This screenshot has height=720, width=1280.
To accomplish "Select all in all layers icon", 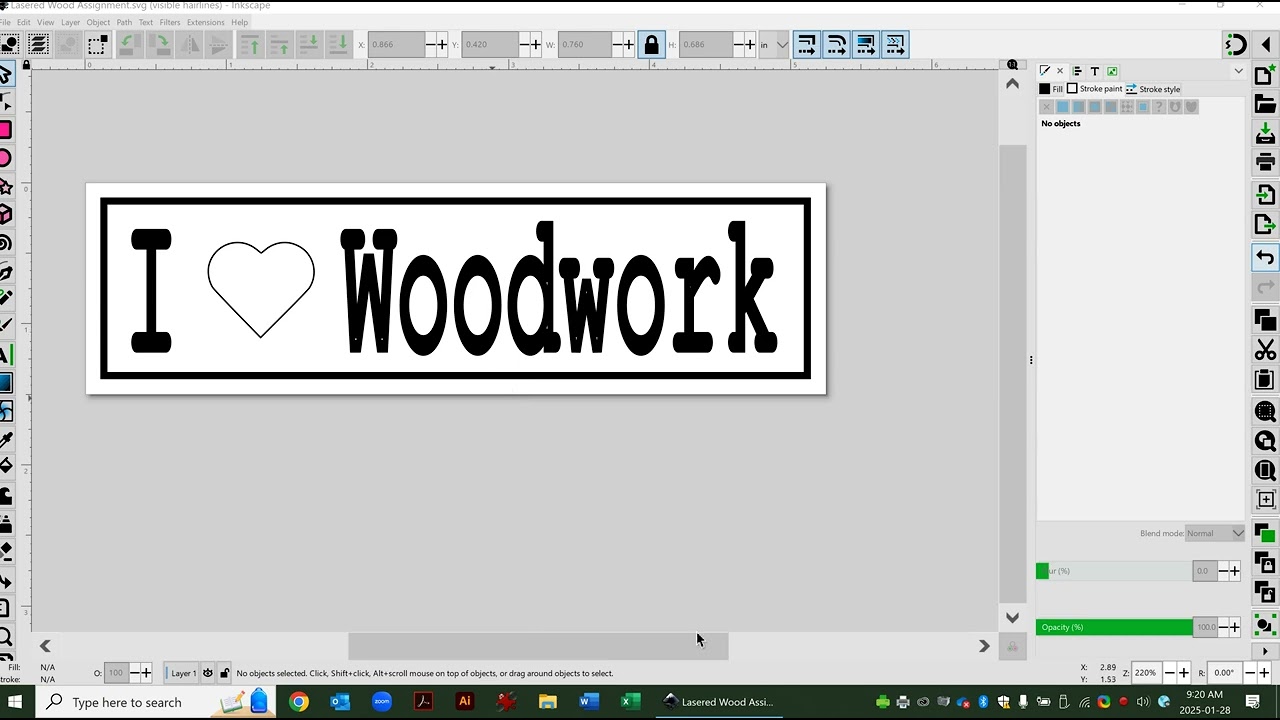I will click(x=38, y=44).
